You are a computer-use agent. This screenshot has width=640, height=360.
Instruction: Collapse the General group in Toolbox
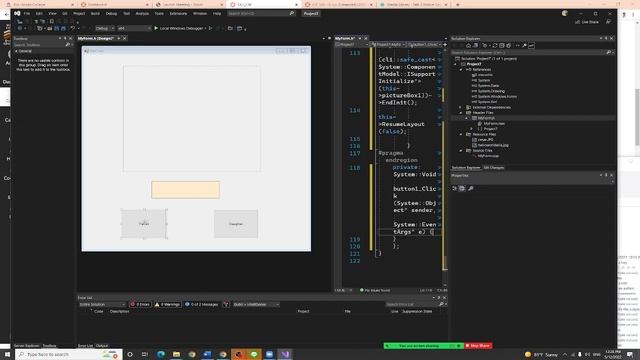16,51
